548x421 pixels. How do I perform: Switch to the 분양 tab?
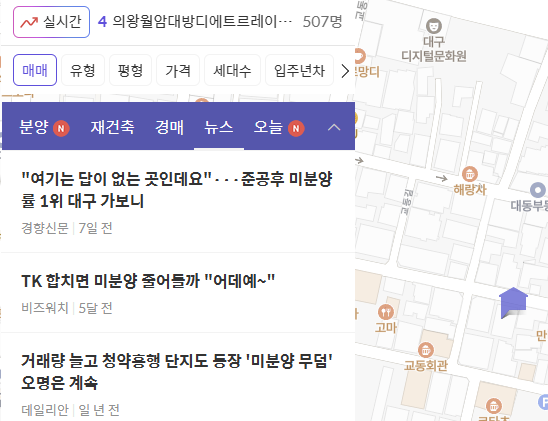click(34, 127)
